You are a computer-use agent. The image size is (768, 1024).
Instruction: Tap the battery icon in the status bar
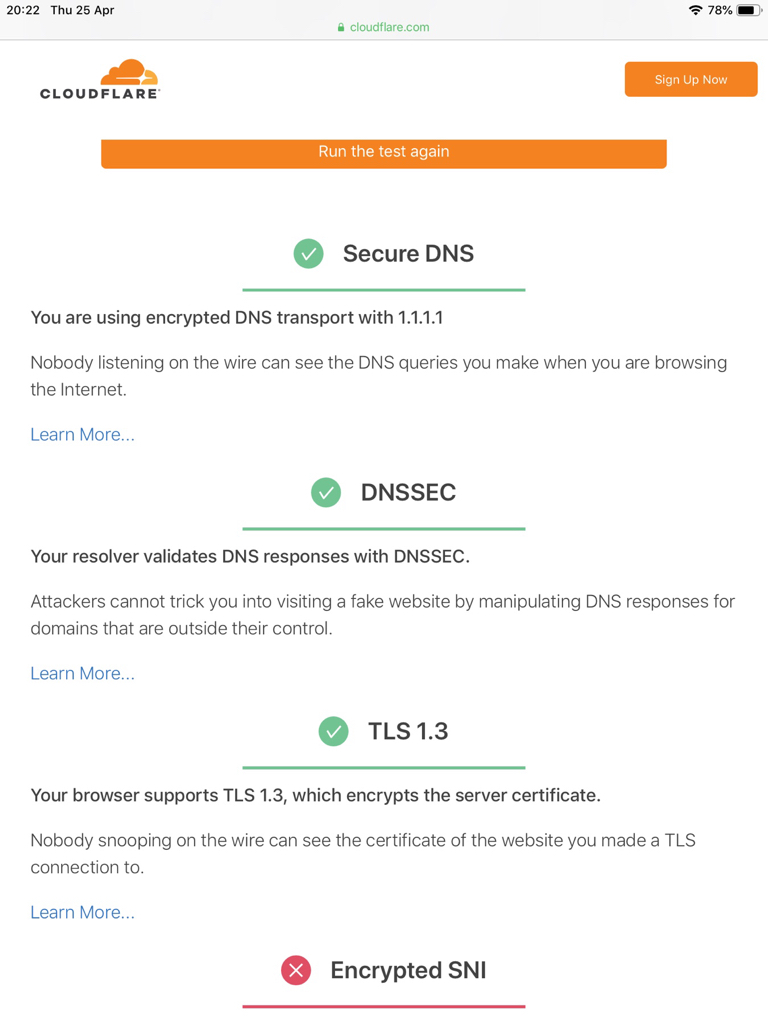748,10
